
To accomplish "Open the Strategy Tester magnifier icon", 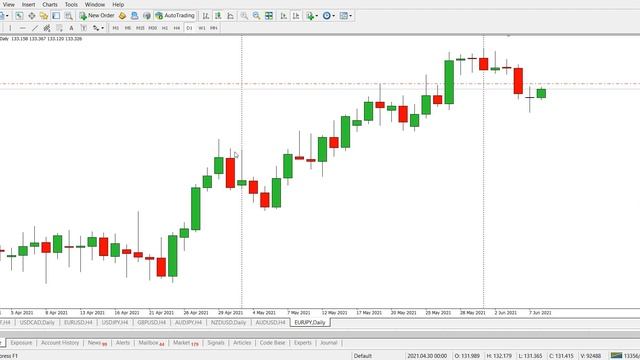I will click(69, 16).
